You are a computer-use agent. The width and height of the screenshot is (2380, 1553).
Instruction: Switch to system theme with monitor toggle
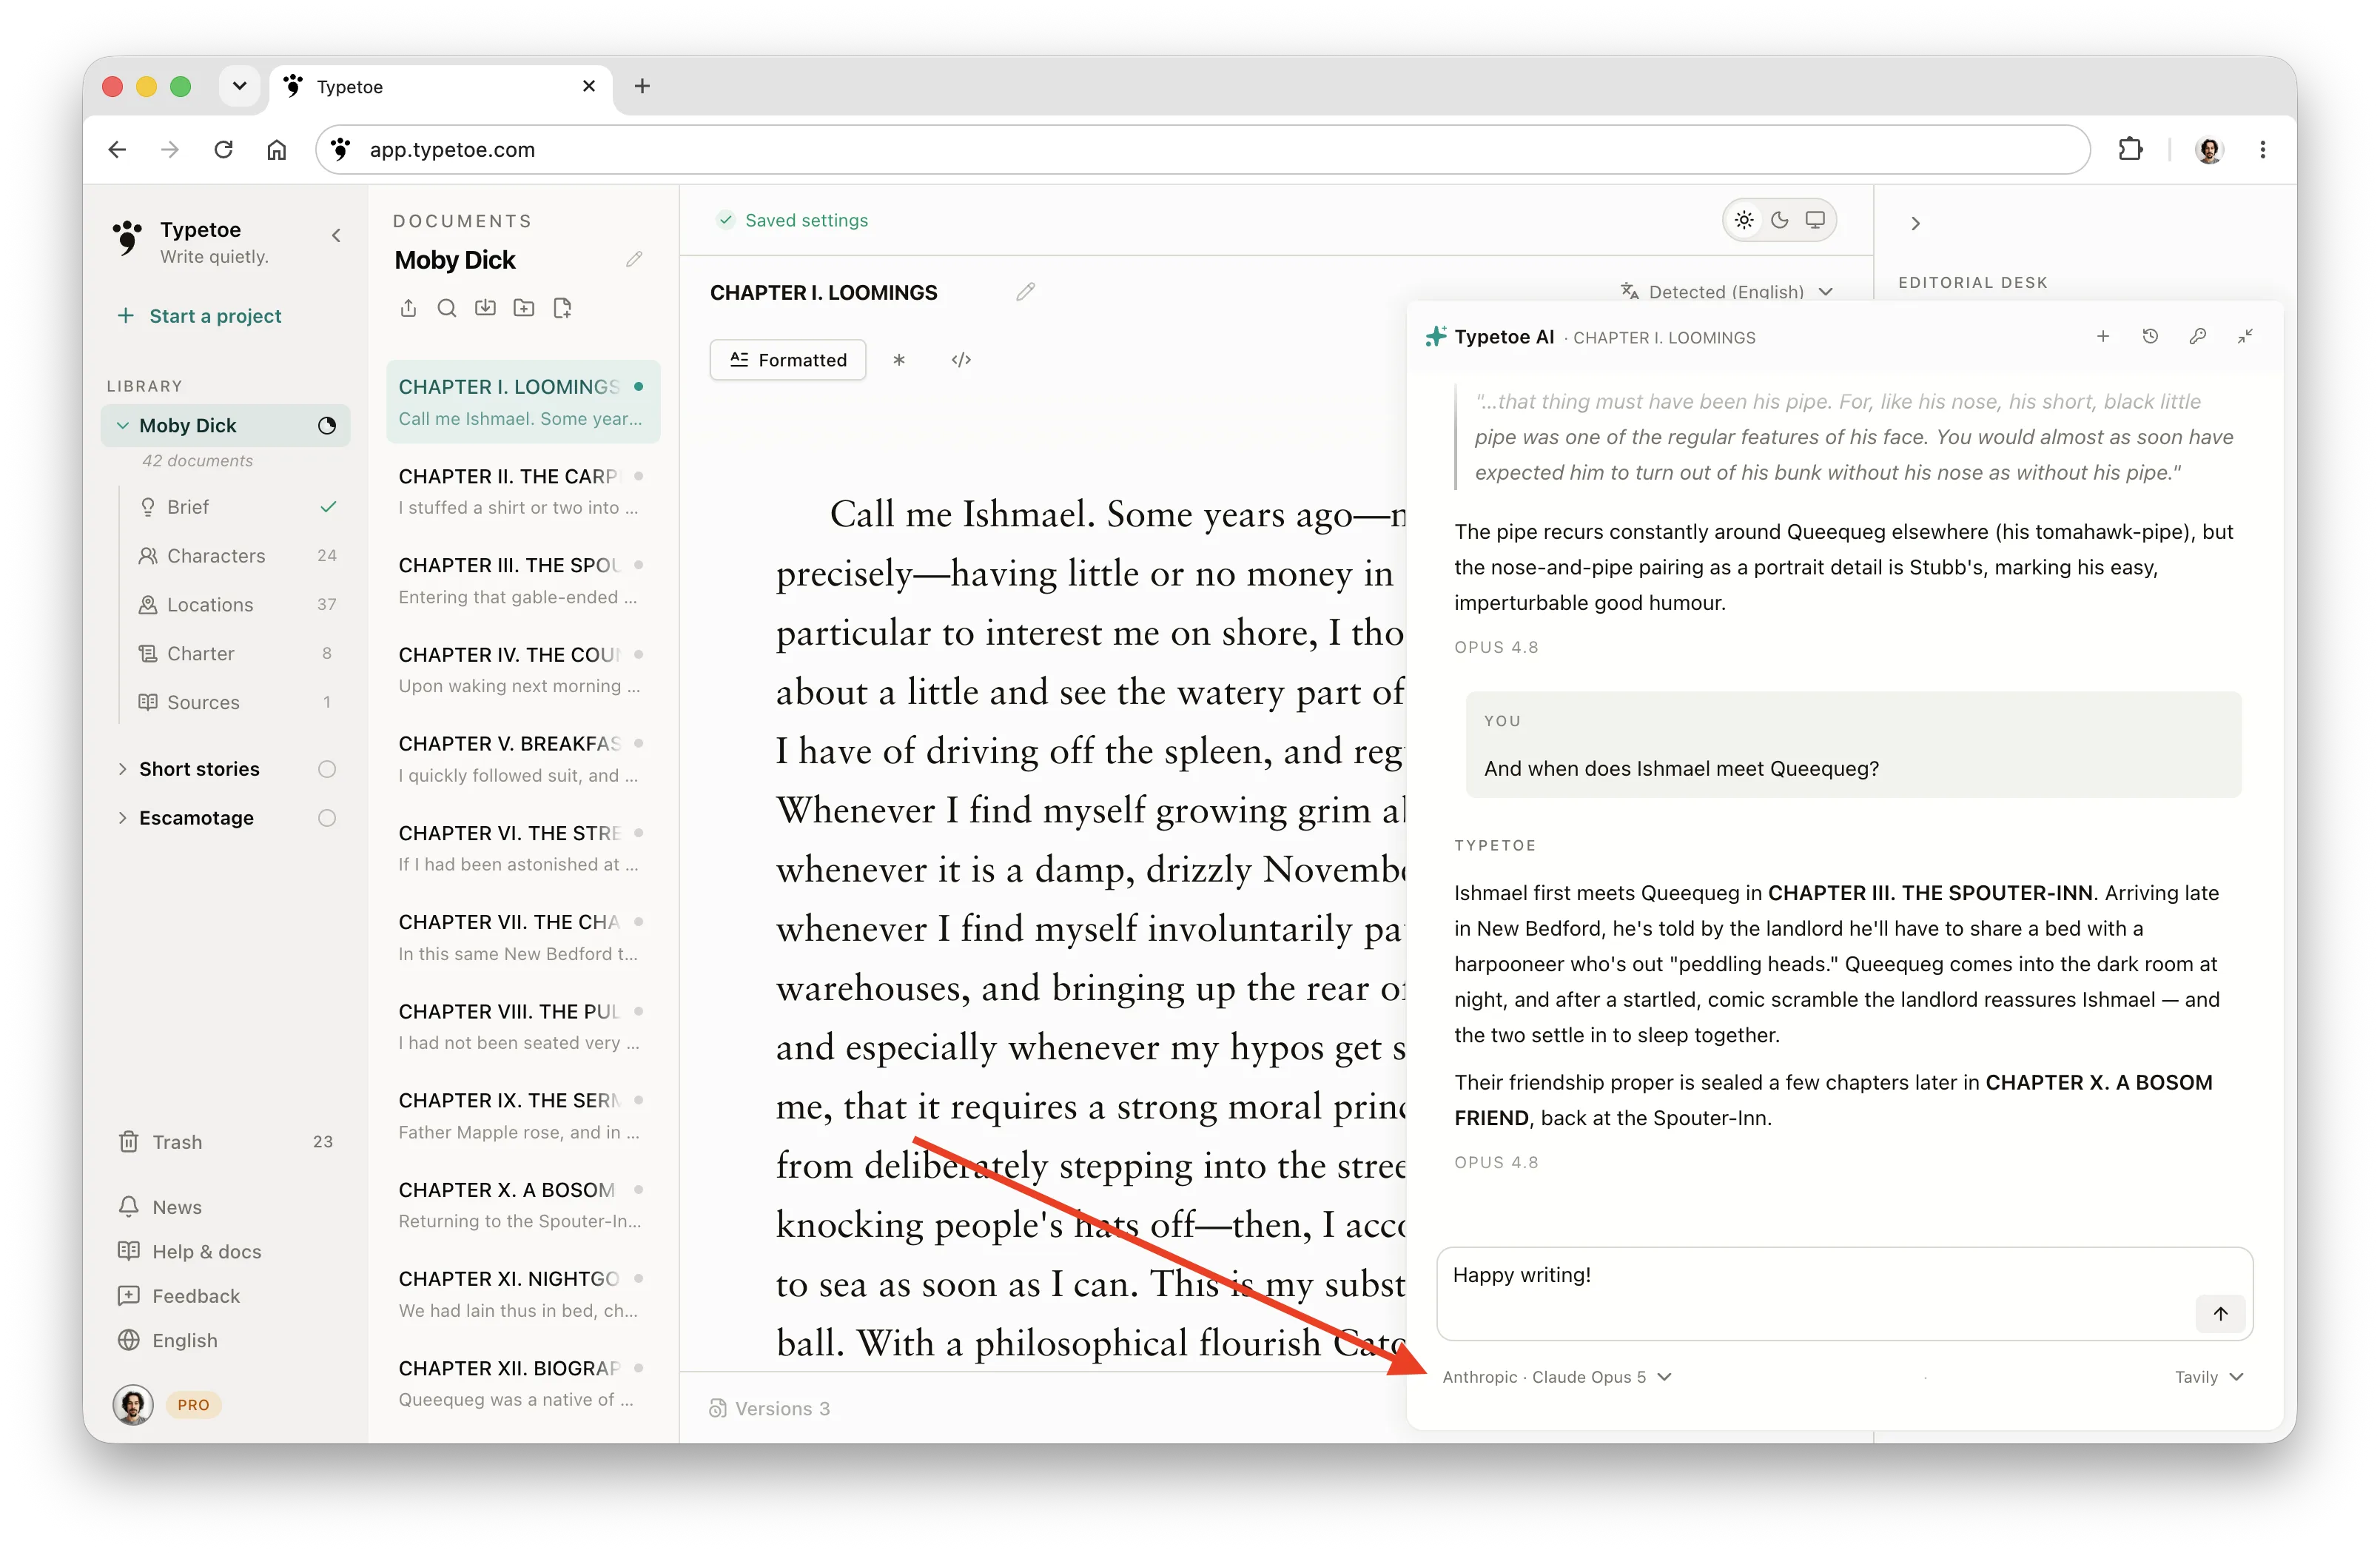pos(1815,220)
